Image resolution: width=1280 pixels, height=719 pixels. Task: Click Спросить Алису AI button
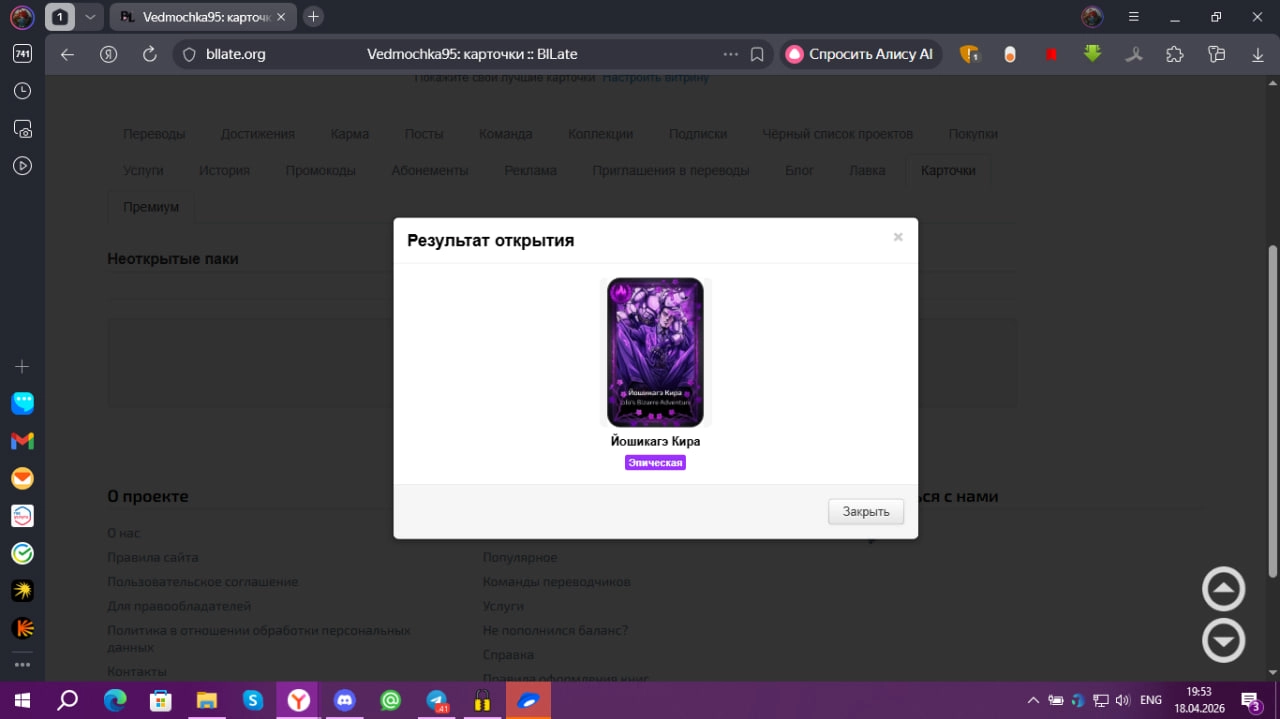(x=860, y=54)
